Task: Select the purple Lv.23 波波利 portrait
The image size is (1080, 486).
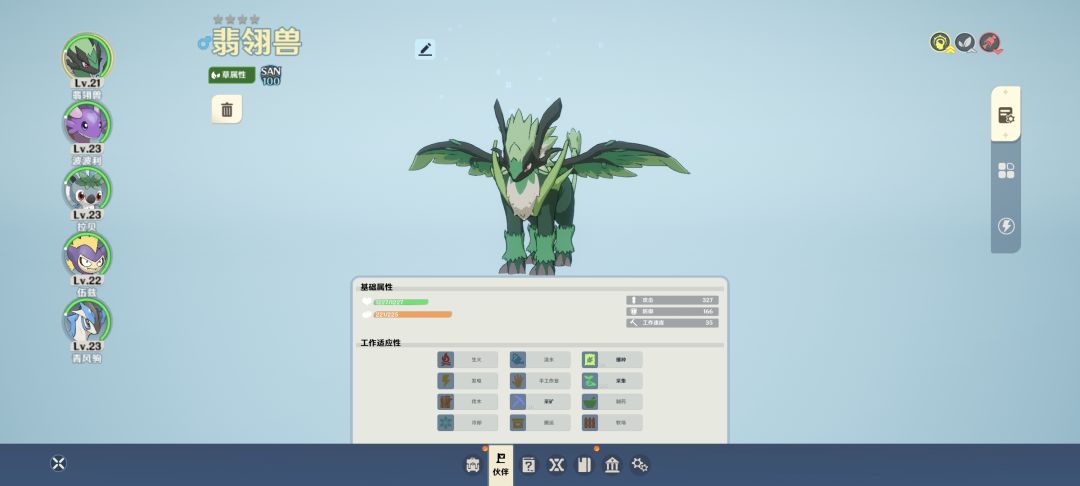Action: click(87, 123)
